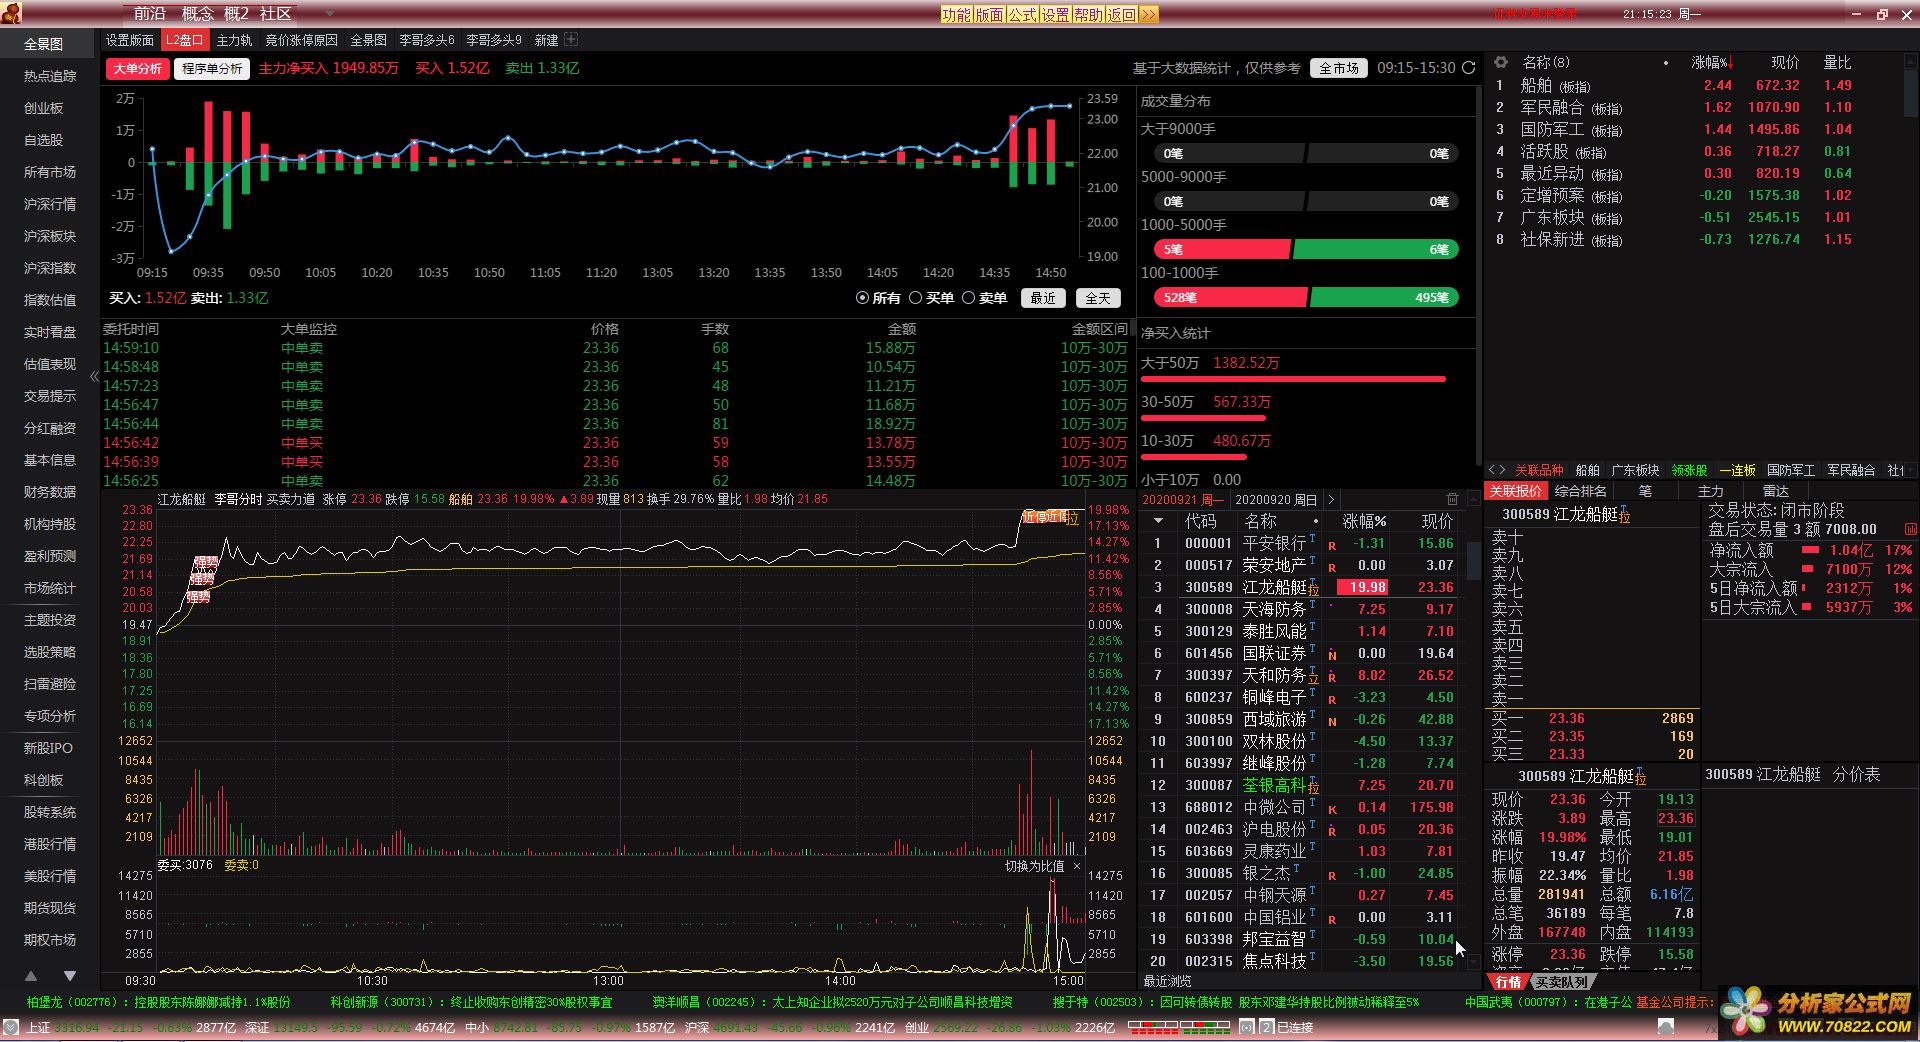Open 新股IPO in left sidebar
The height and width of the screenshot is (1042, 1920).
[x=48, y=748]
